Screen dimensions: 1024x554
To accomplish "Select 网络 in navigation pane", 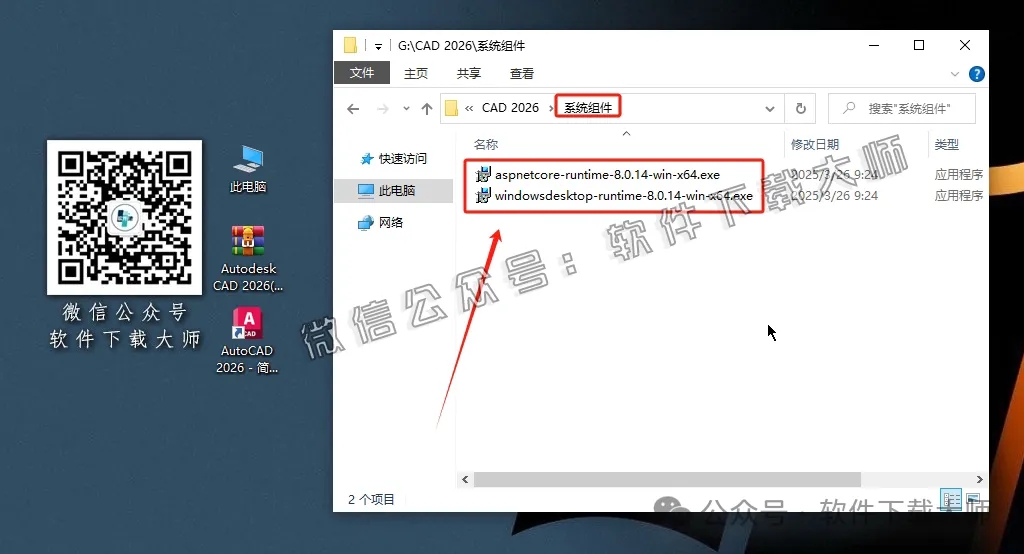I will pos(381,223).
